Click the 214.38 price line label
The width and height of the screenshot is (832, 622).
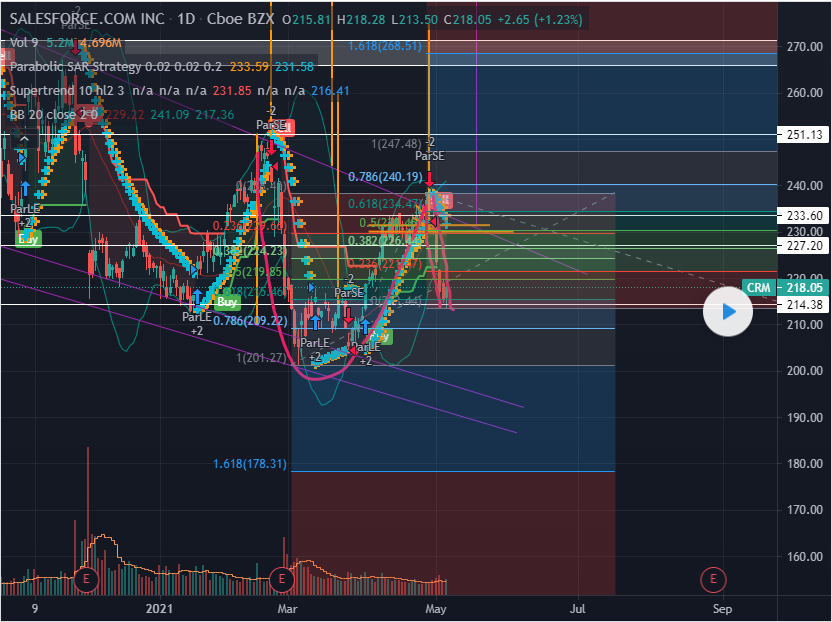pyautogui.click(x=804, y=305)
